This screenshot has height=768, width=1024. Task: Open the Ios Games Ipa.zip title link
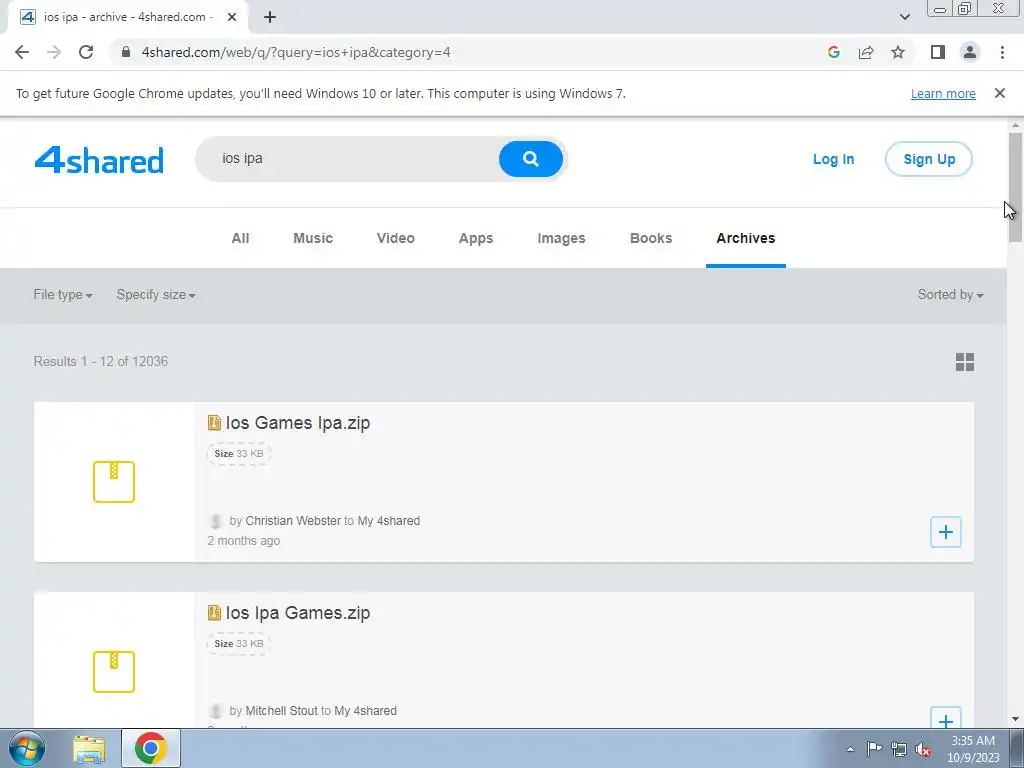(298, 423)
